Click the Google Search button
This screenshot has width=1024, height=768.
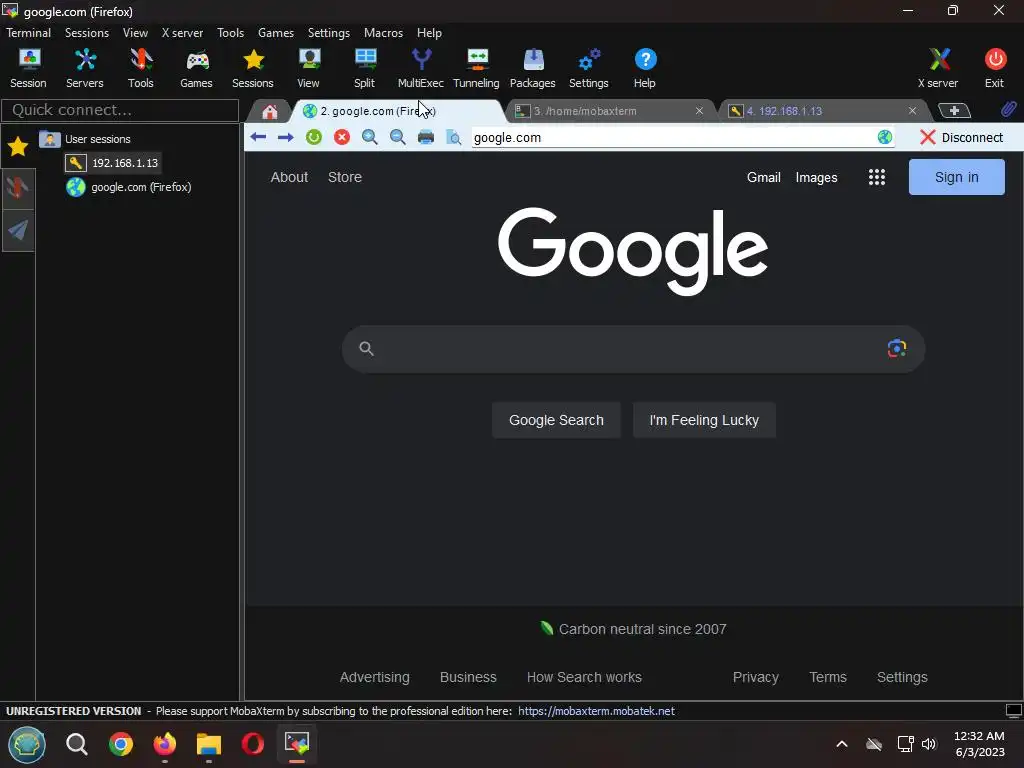(x=556, y=420)
